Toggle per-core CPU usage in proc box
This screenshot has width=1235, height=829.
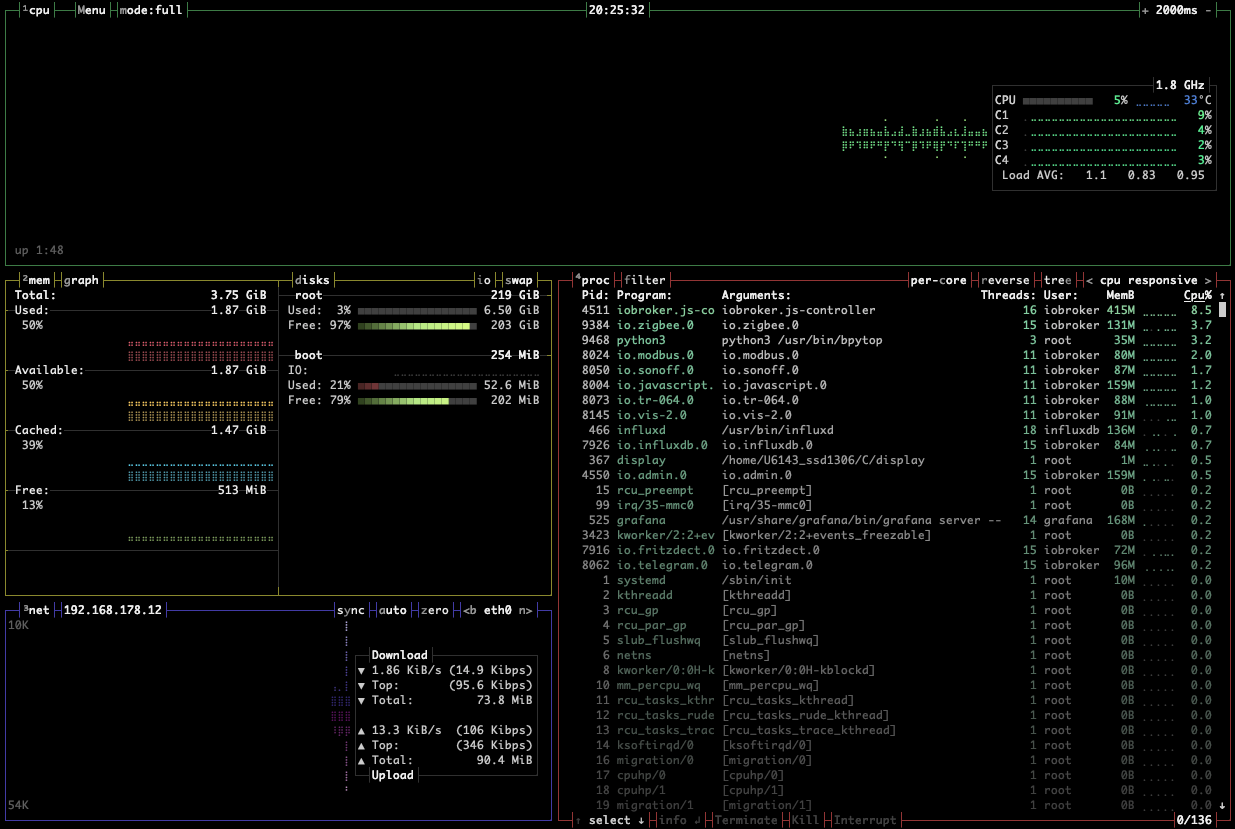pos(940,280)
